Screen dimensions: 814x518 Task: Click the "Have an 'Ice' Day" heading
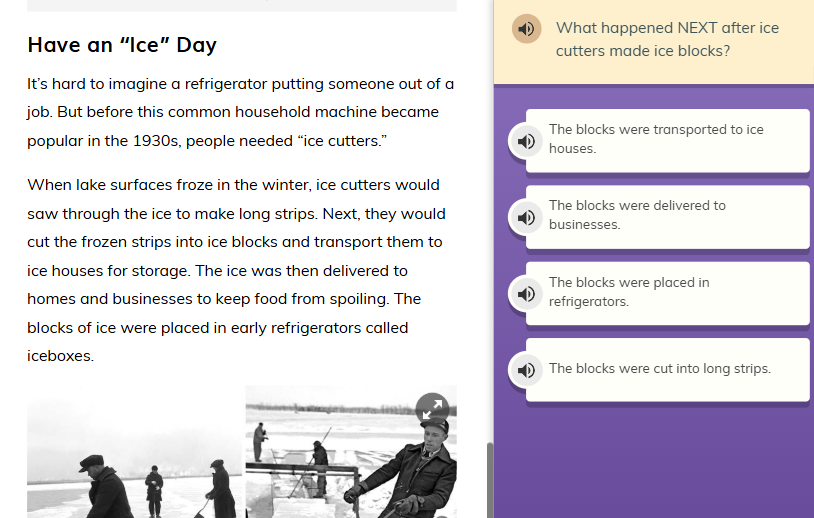(x=122, y=45)
